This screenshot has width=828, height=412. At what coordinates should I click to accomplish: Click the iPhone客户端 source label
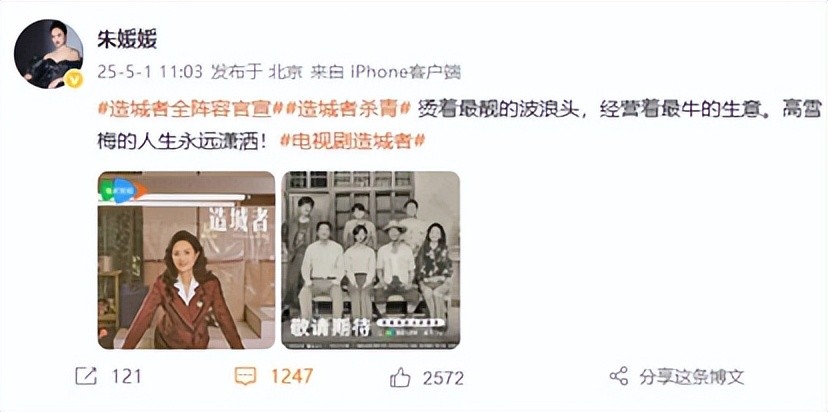406,72
